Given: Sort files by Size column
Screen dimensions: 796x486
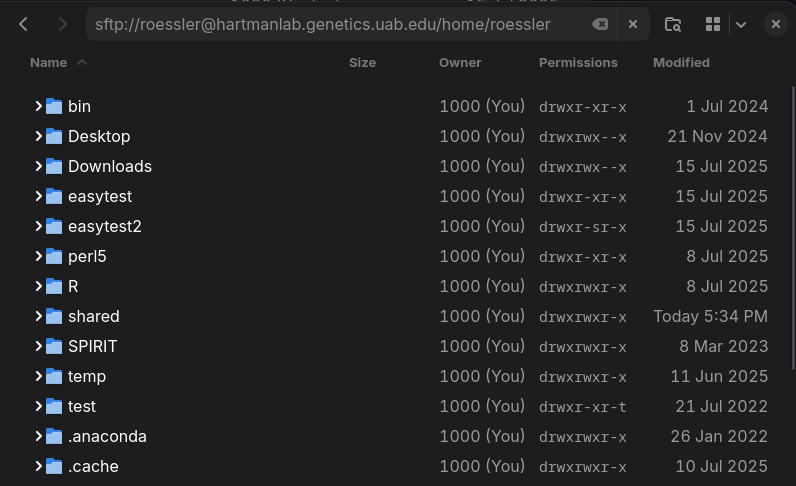Looking at the screenshot, I should point(362,62).
